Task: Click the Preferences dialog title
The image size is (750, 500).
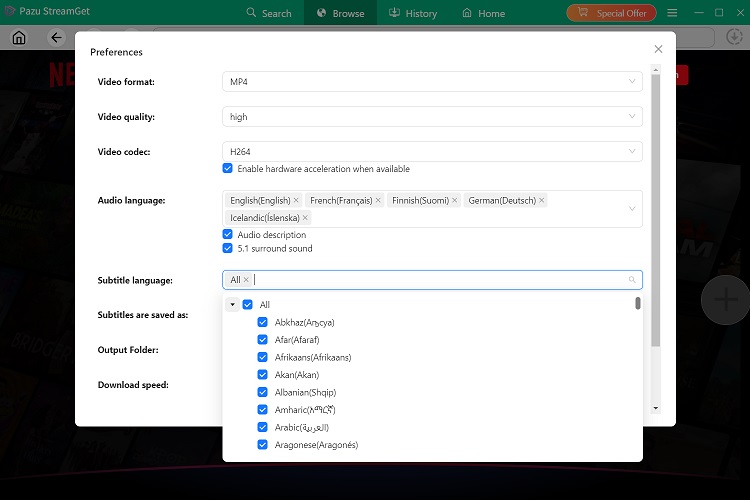Action: 116,52
